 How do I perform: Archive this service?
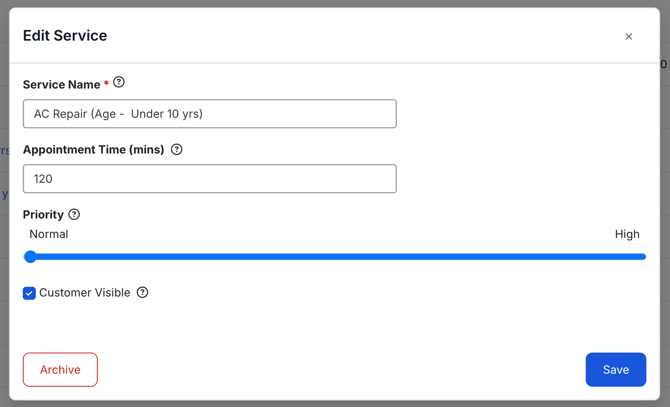(60, 369)
